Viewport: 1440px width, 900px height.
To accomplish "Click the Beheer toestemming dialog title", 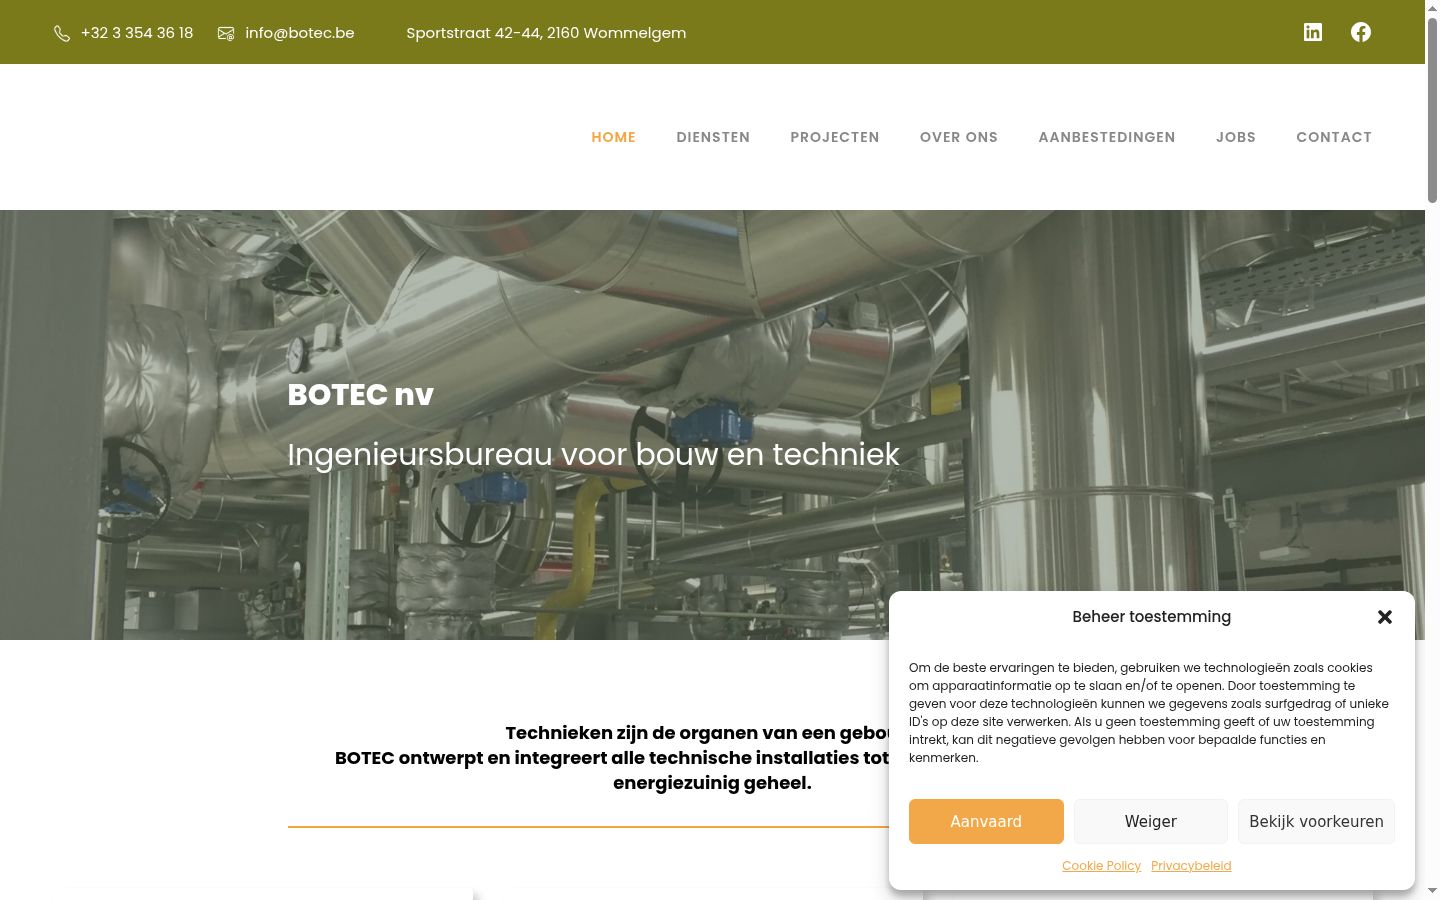I will (x=1152, y=617).
